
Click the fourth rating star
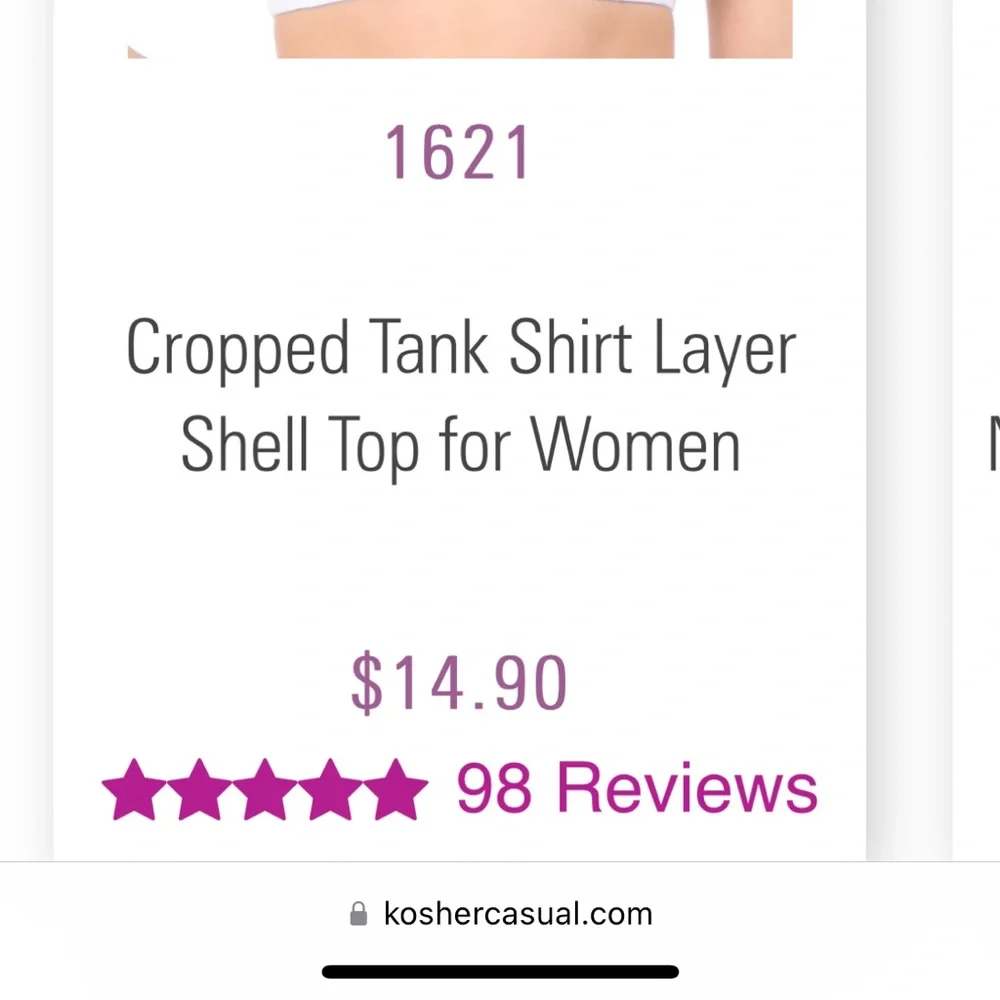point(332,790)
